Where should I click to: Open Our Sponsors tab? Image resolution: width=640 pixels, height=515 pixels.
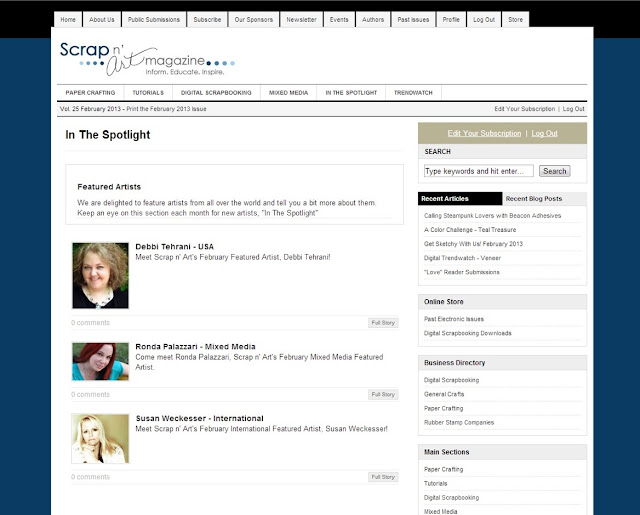pyautogui.click(x=253, y=20)
